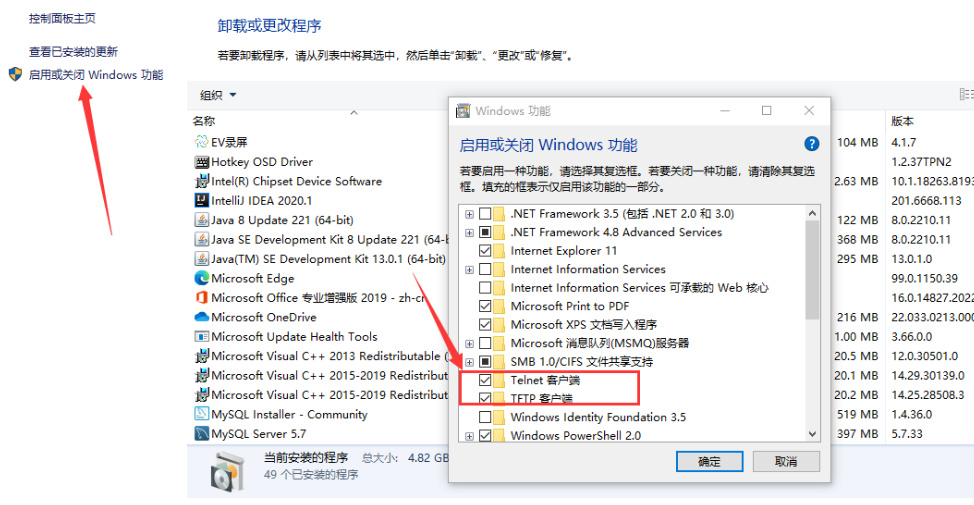The height and width of the screenshot is (505, 974).
Task: Click the scroll up arrow in features list
Action: (812, 213)
